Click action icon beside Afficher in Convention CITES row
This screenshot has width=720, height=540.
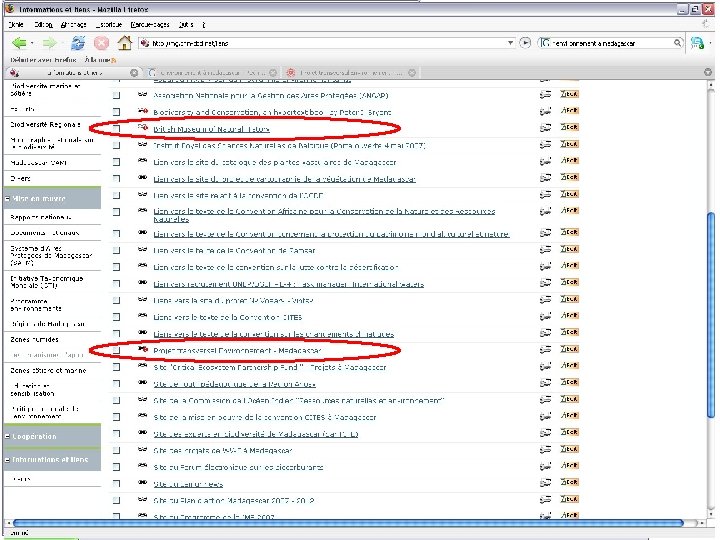(545, 316)
